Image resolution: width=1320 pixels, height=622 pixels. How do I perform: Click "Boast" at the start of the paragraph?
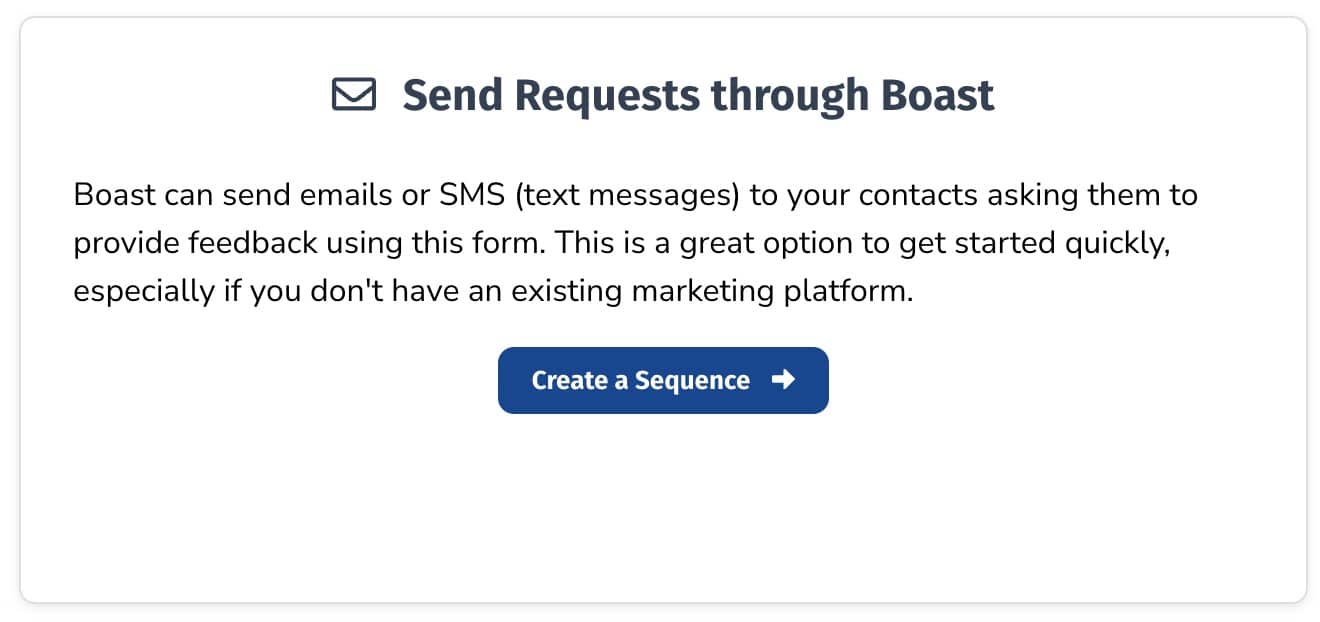tap(112, 194)
